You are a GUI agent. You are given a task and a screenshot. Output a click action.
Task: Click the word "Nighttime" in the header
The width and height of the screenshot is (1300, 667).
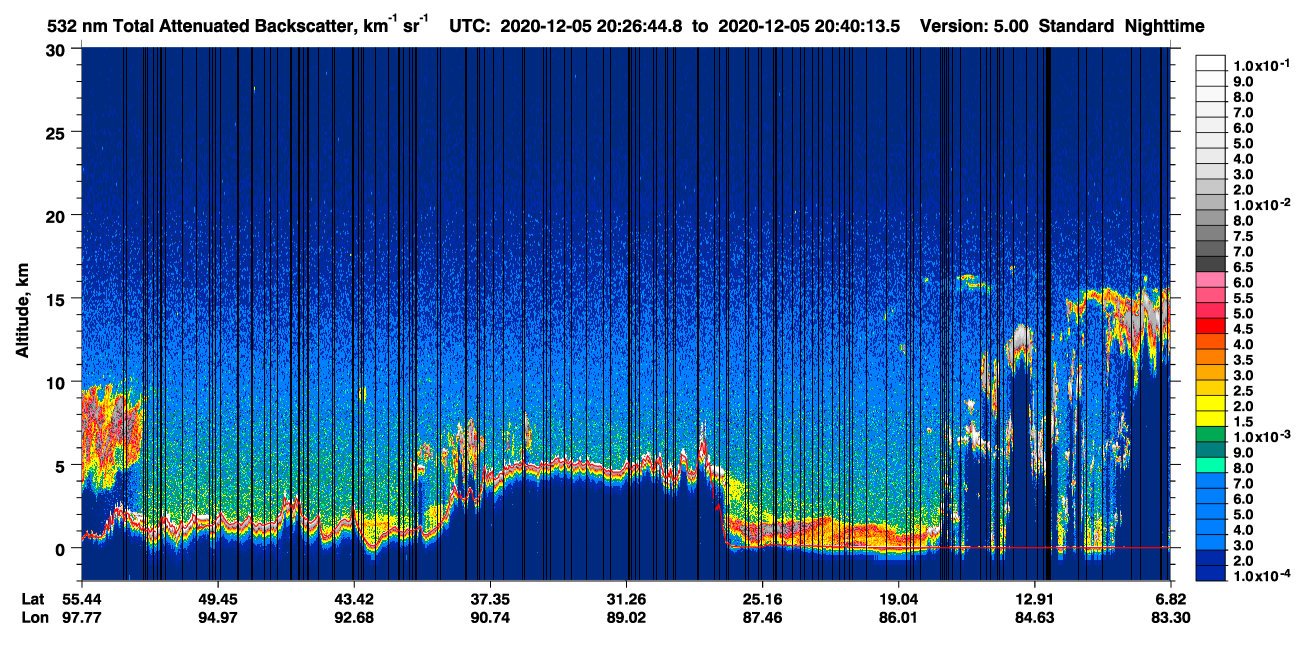coord(1165,27)
